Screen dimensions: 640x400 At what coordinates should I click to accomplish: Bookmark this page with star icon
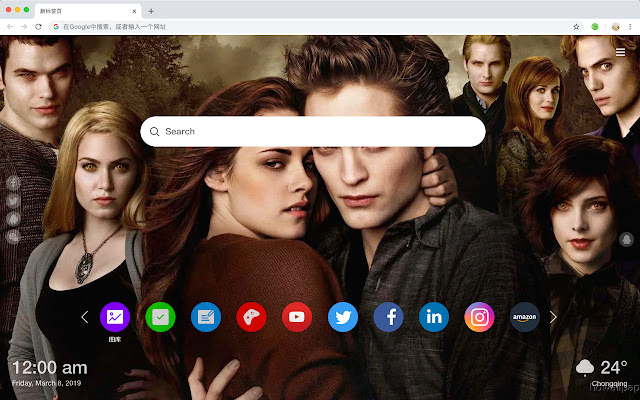tap(576, 27)
